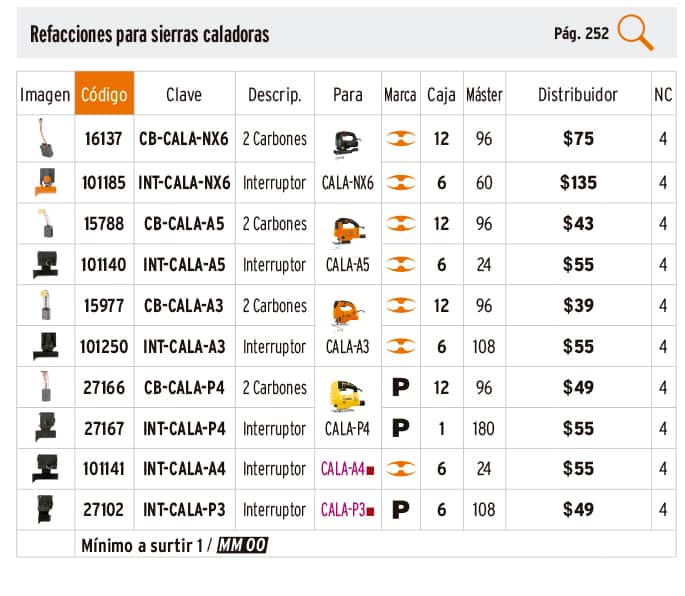Viewport: 685px width, 596px height.
Task: Click the clave INT-CALA-A5
Action: pyautogui.click(x=184, y=264)
